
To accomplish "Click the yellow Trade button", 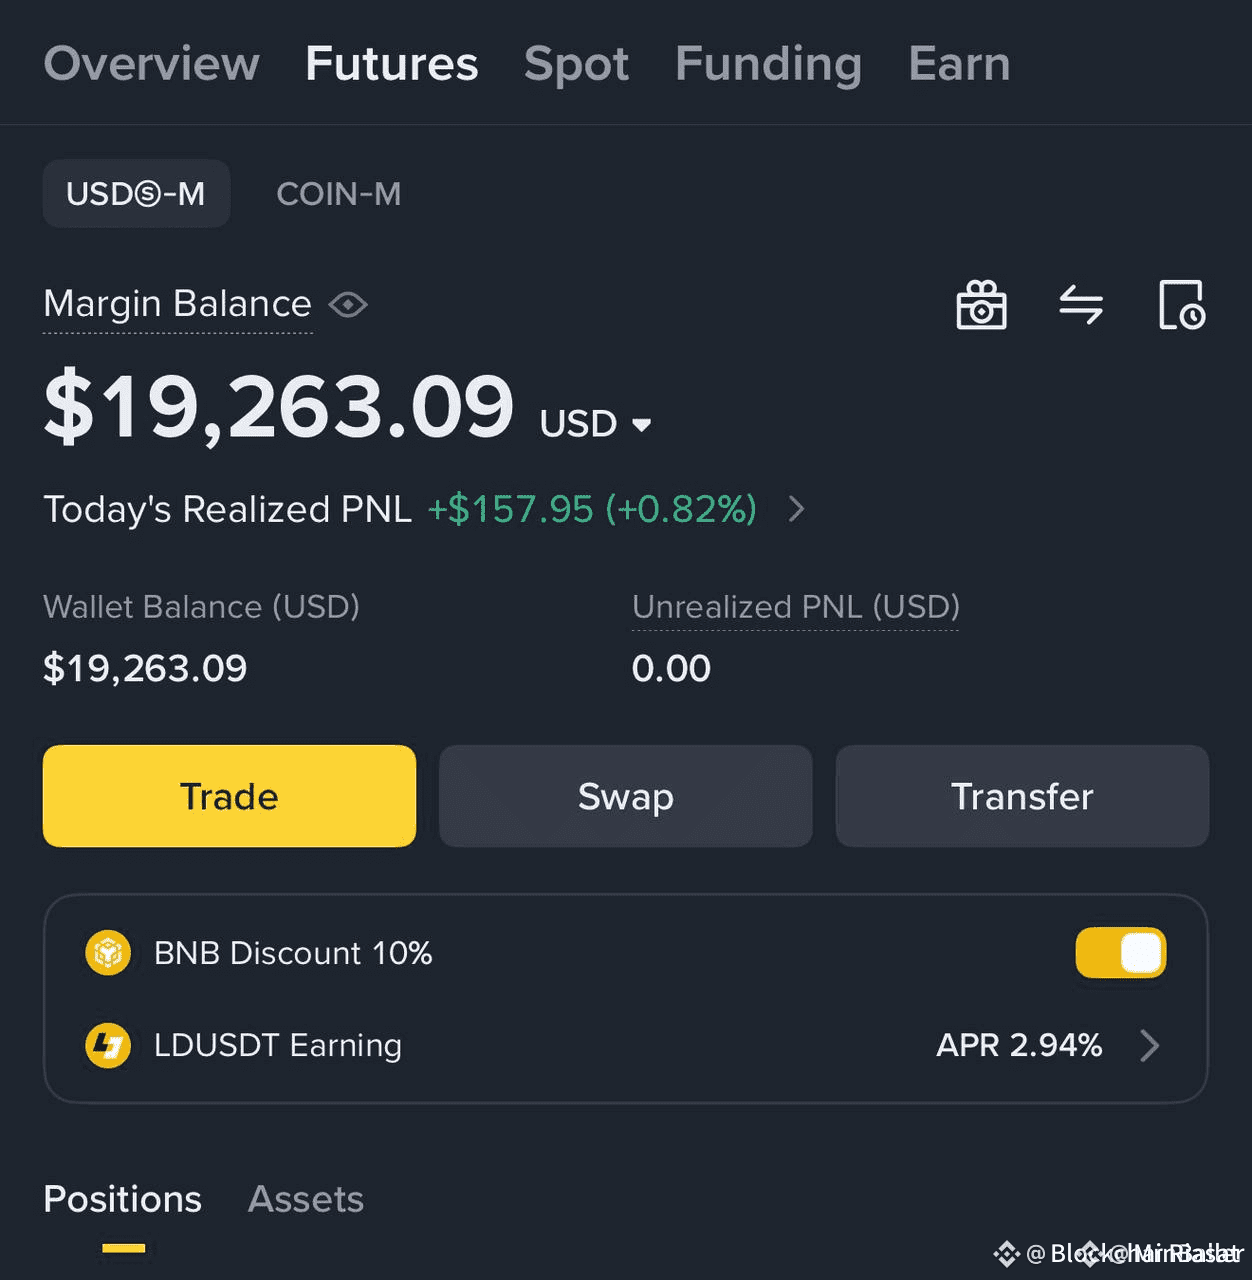I will [x=229, y=796].
